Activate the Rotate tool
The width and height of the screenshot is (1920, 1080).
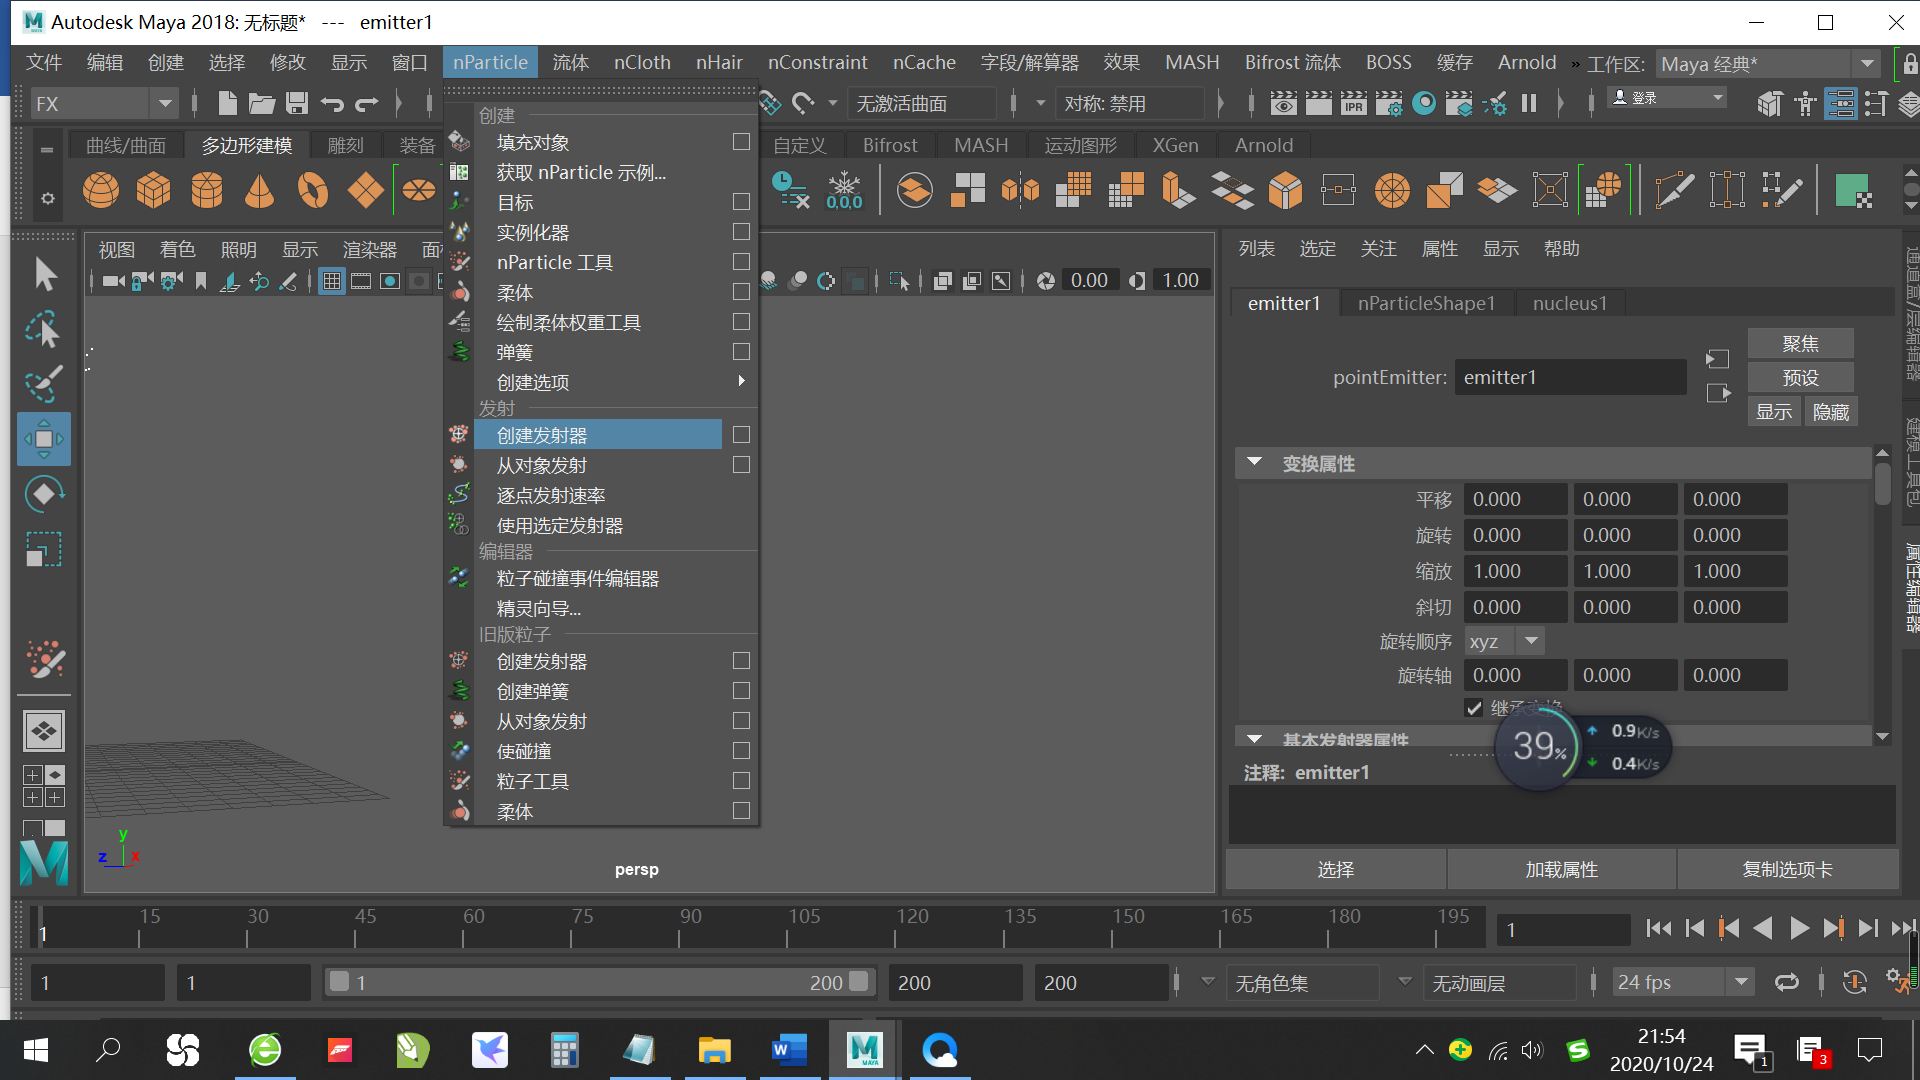[x=44, y=494]
